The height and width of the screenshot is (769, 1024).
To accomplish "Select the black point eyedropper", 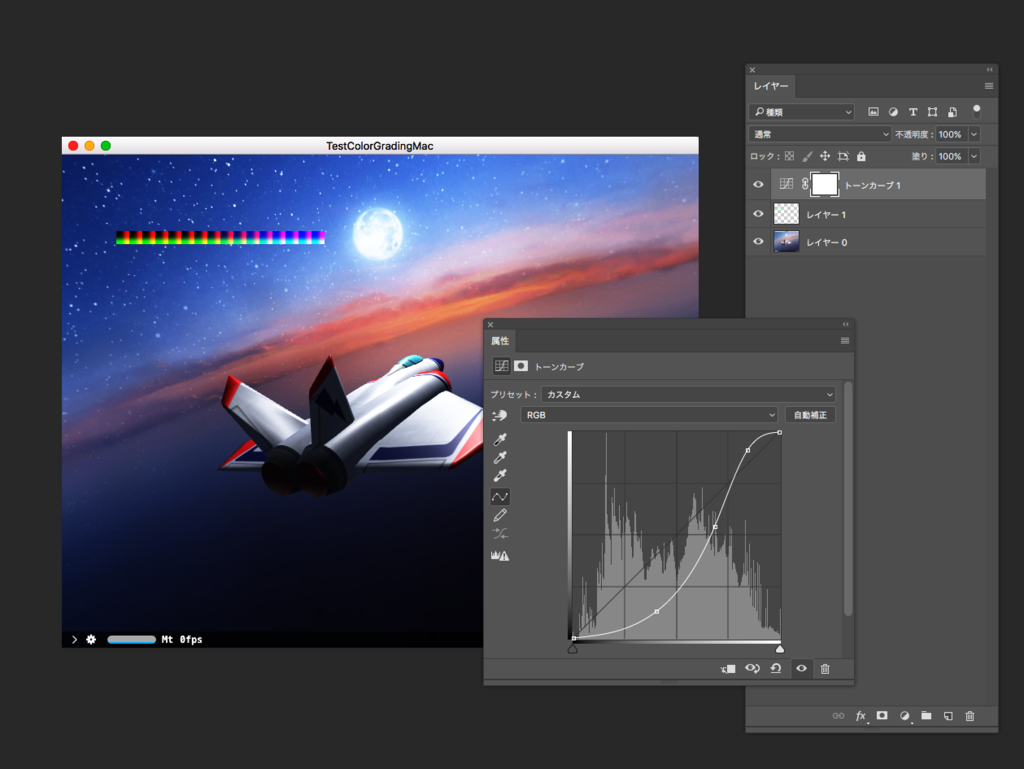I will point(500,439).
